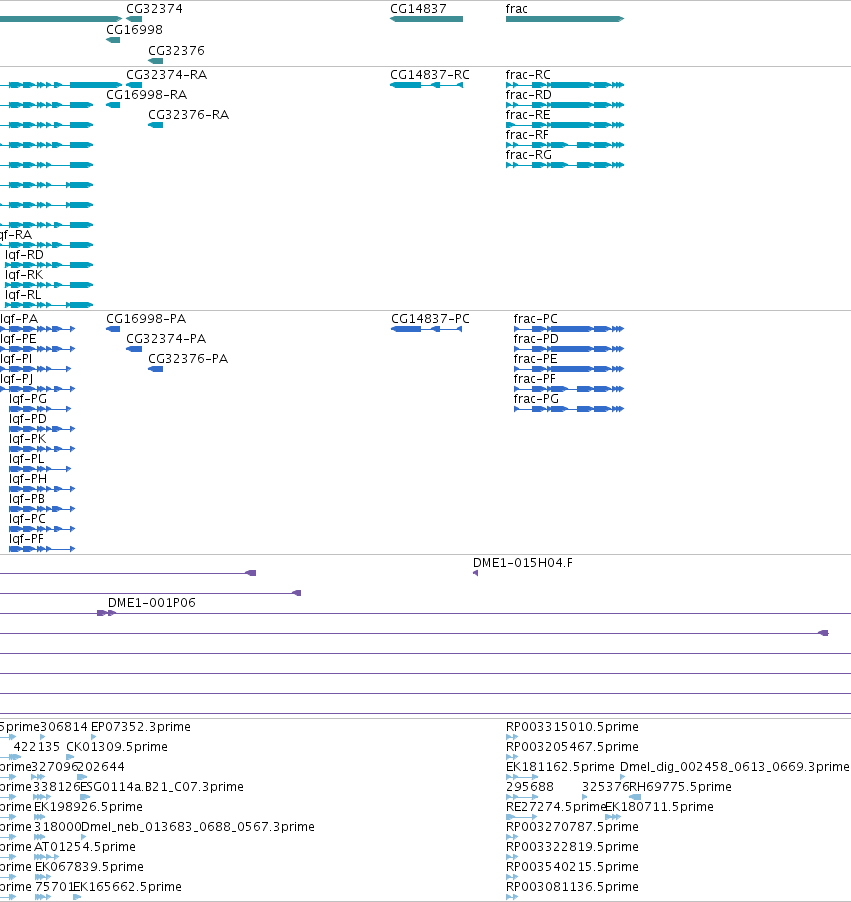Click the CG14837 gene label without suffix

[418, 9]
